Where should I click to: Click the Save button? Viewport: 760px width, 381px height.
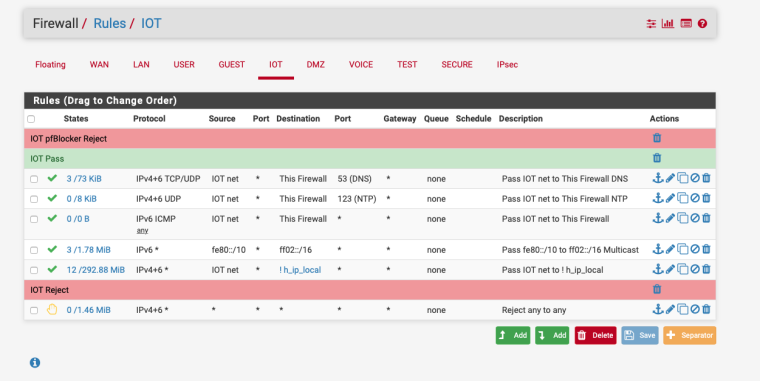click(640, 335)
